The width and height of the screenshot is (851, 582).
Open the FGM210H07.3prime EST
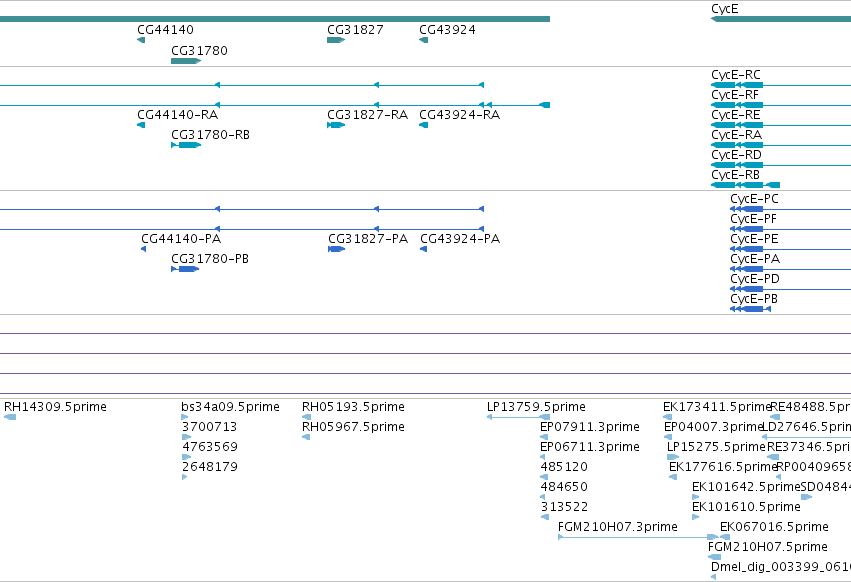(638, 537)
